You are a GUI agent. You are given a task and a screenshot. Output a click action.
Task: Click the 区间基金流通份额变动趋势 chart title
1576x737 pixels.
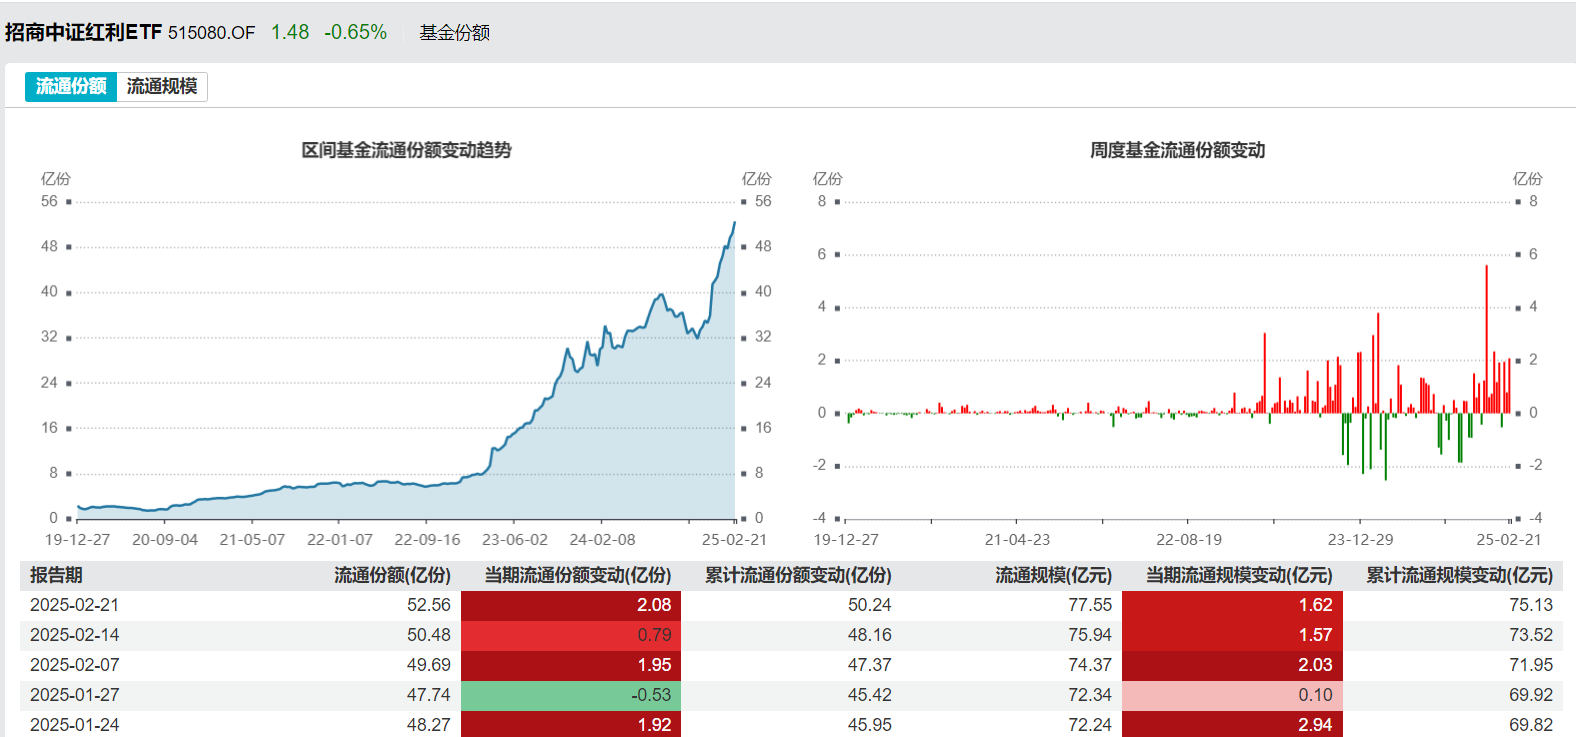(x=406, y=150)
